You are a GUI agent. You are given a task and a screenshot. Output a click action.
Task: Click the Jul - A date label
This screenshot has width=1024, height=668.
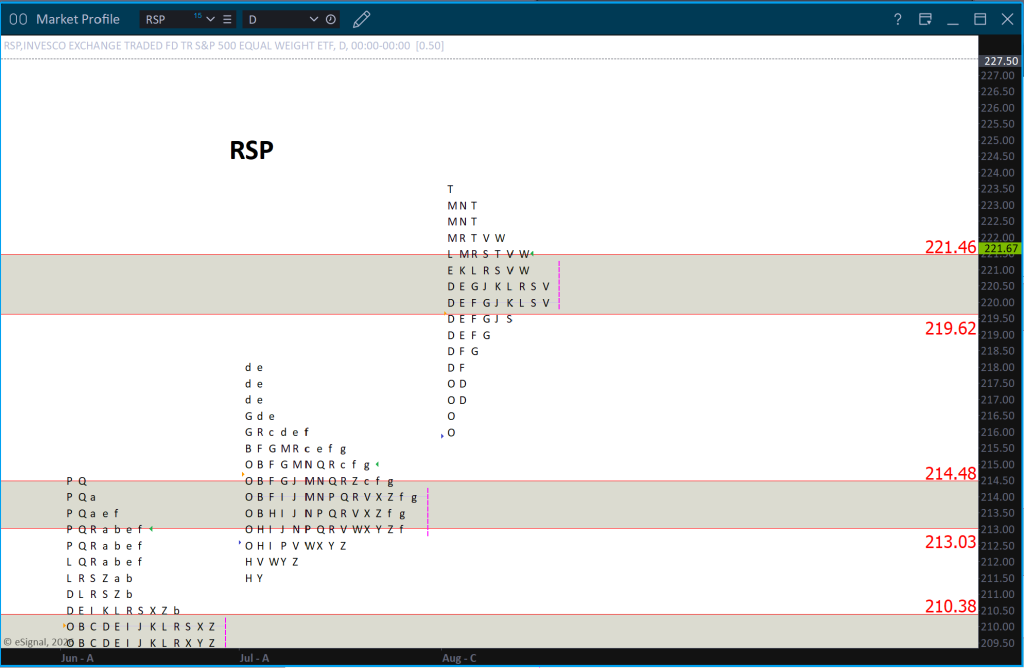pos(254,658)
